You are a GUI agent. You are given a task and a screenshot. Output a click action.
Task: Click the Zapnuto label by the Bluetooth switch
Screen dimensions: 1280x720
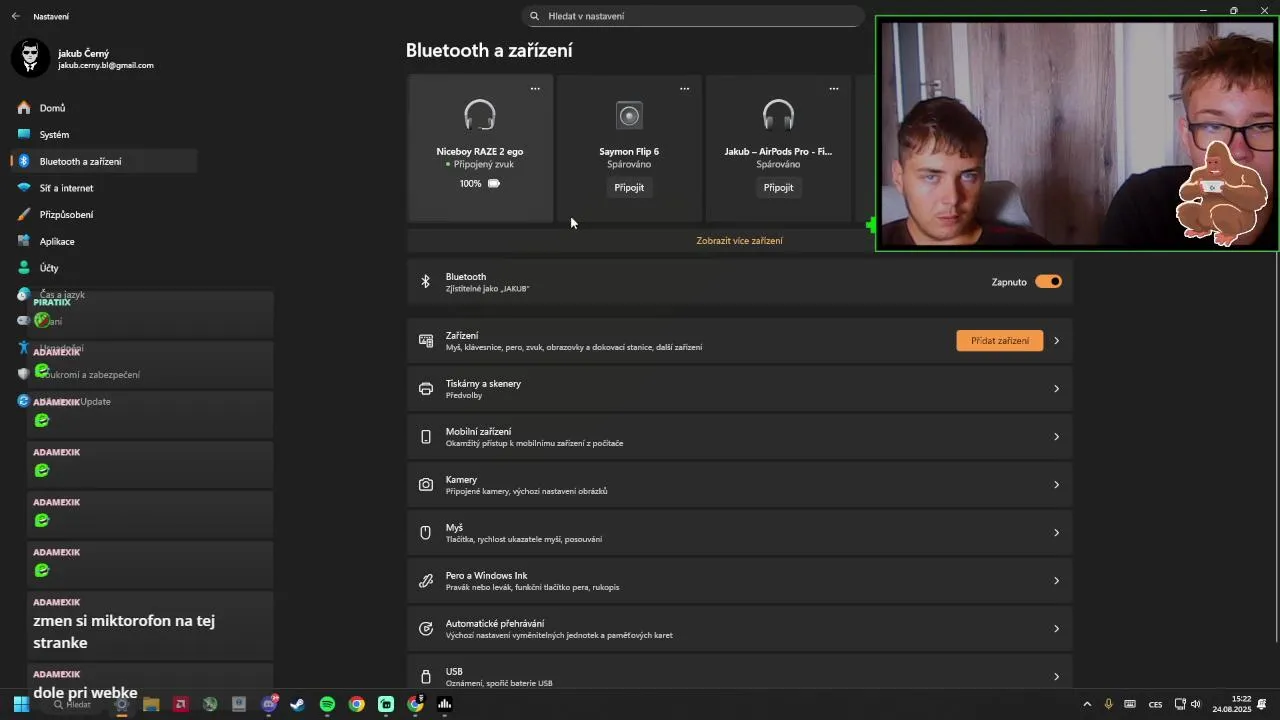tap(1009, 282)
